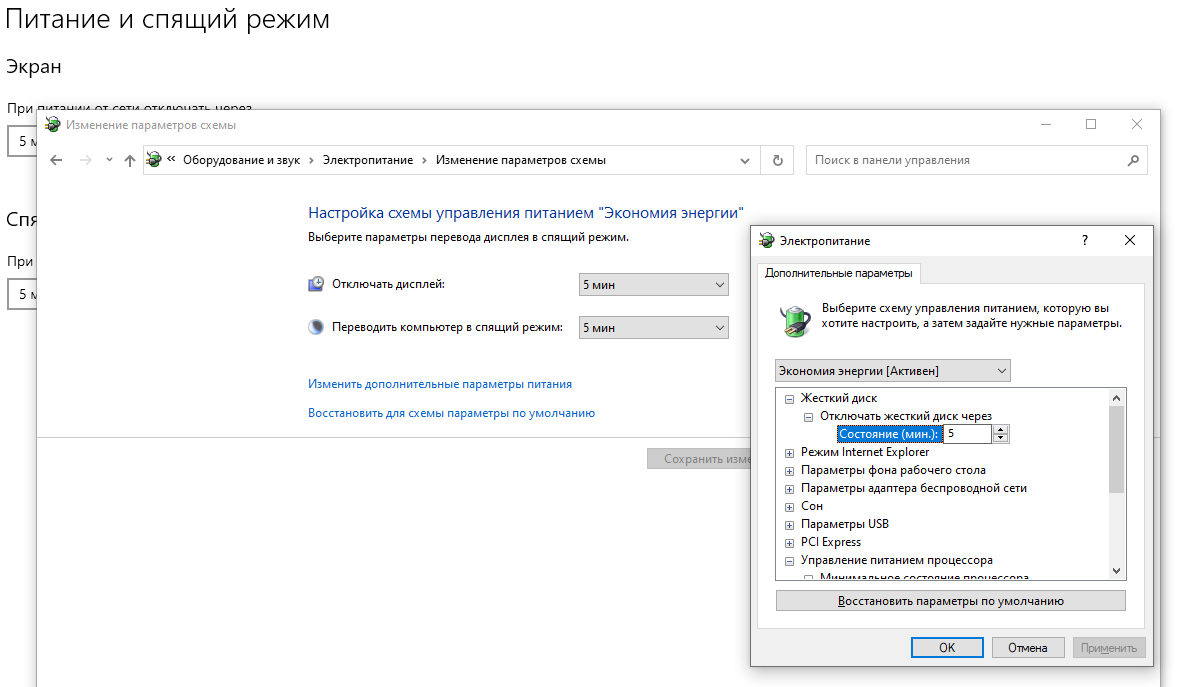Viewport: 1179px width, 687px height.
Task: Click OK in Электропитание dialog
Action: (947, 648)
